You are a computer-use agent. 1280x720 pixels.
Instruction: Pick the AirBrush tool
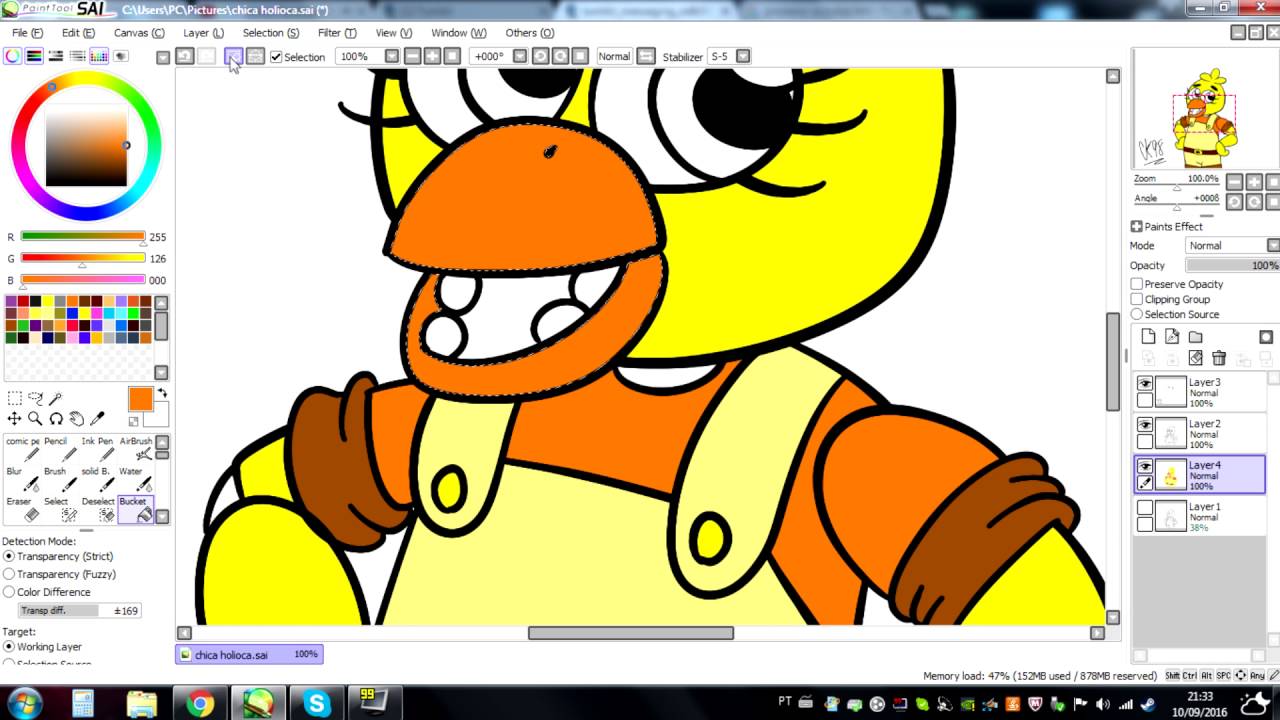[136, 449]
